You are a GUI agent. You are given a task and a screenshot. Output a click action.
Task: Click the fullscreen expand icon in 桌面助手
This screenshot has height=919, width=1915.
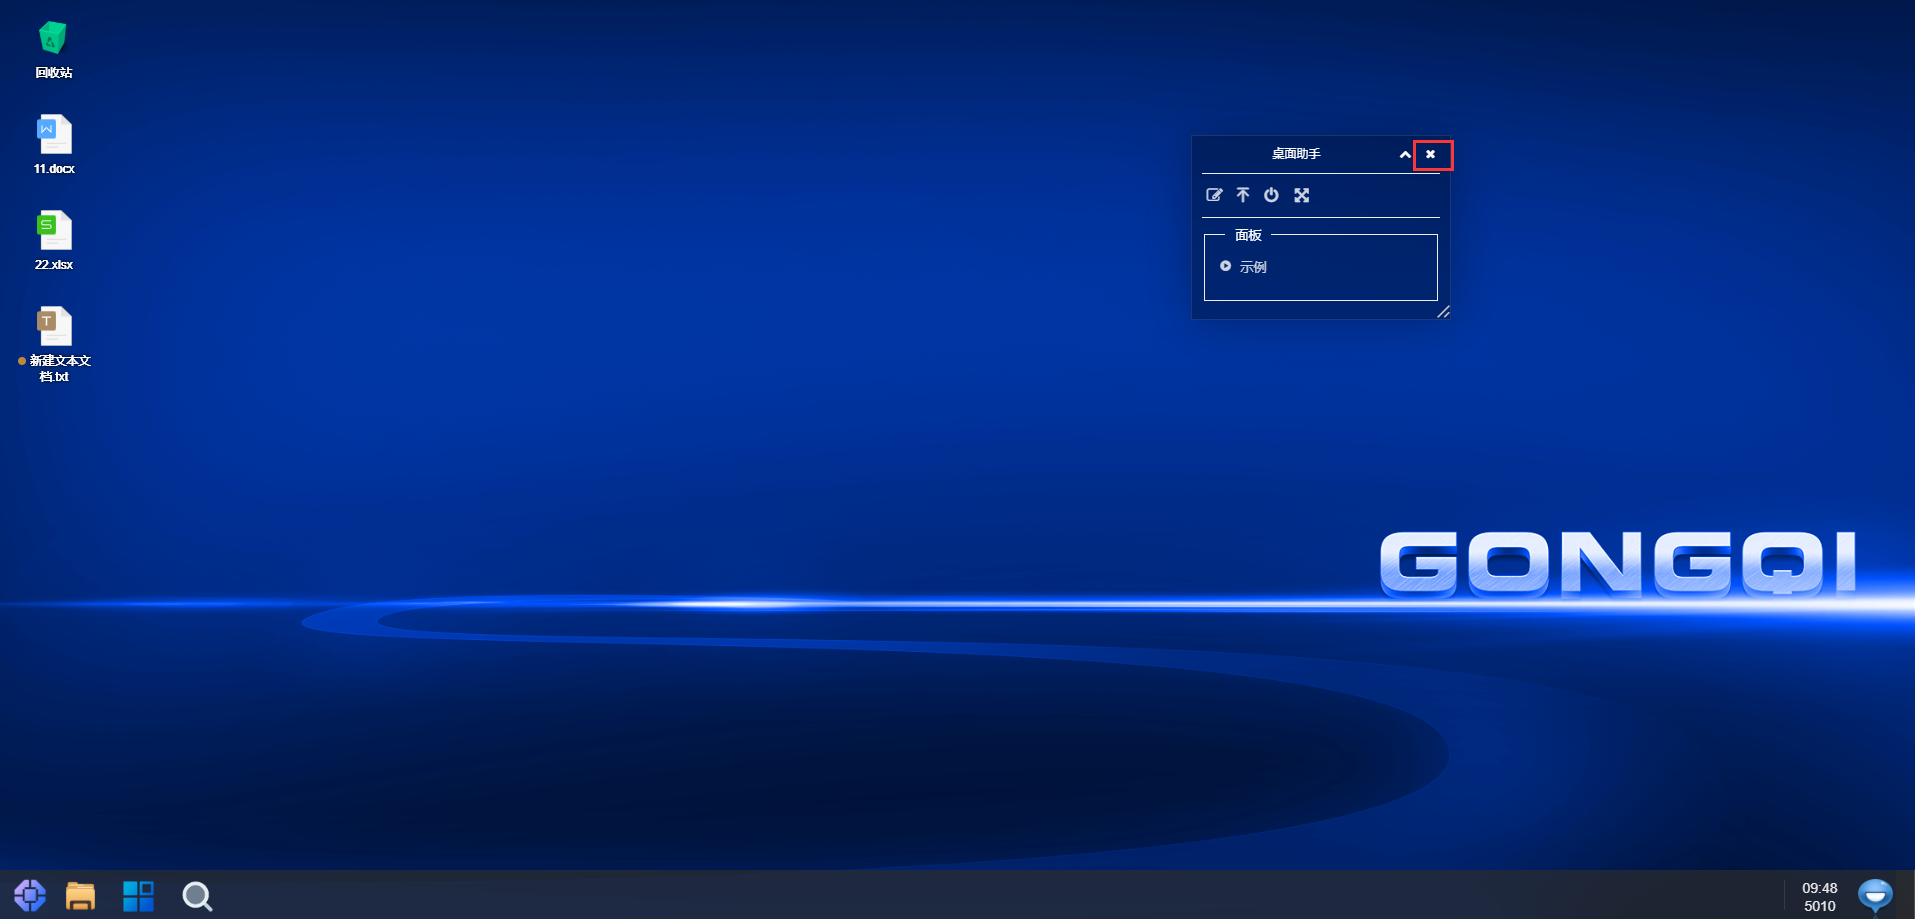click(x=1301, y=195)
